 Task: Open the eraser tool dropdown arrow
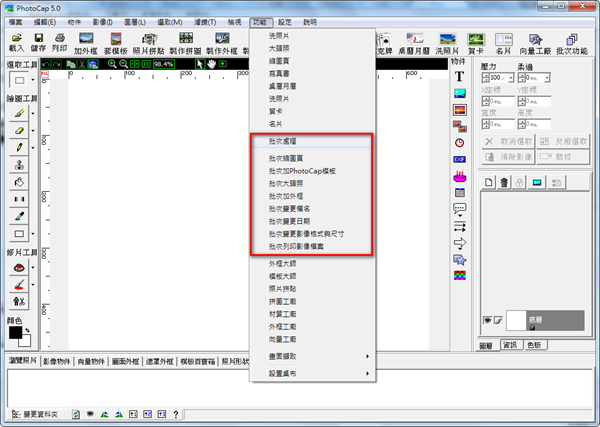tap(33, 130)
